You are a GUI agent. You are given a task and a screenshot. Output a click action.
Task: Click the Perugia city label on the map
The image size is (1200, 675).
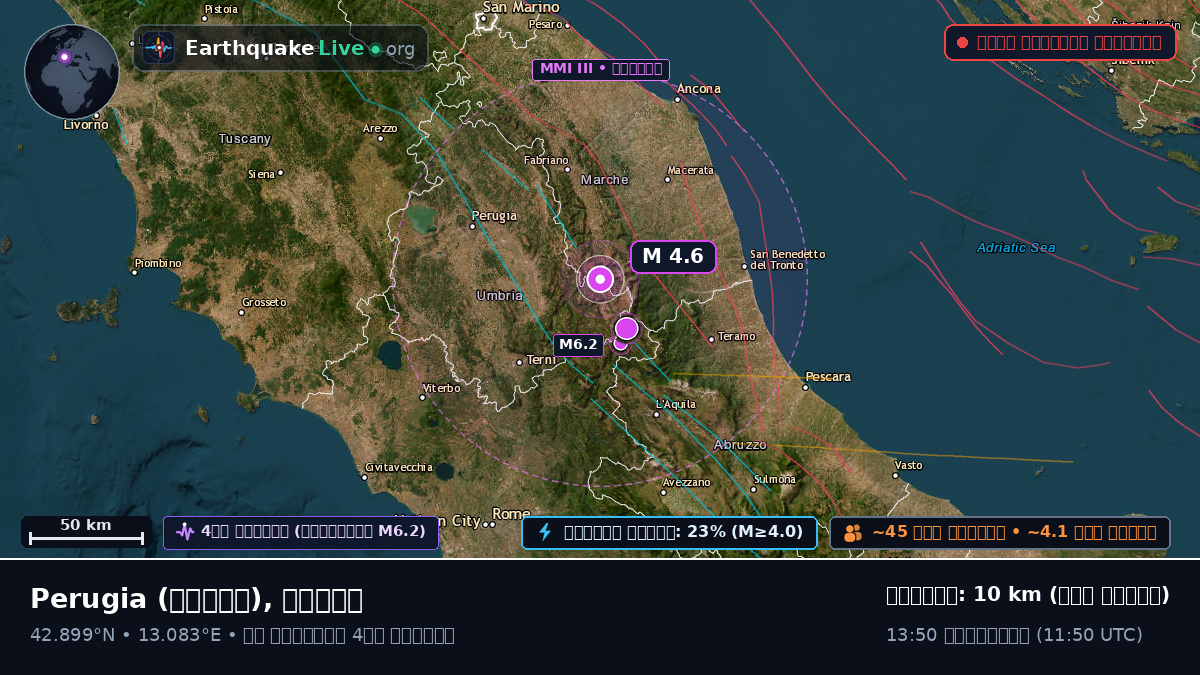tap(494, 216)
